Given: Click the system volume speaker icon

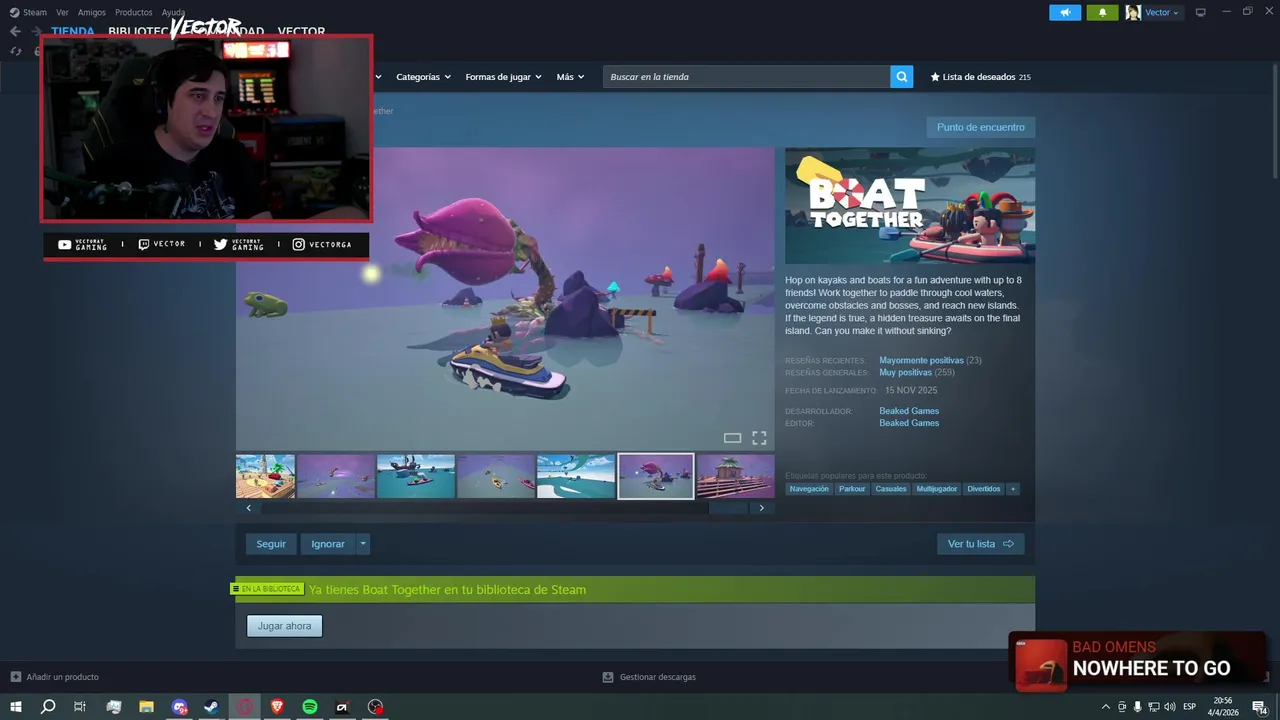Looking at the screenshot, I should pyautogui.click(x=1169, y=707).
